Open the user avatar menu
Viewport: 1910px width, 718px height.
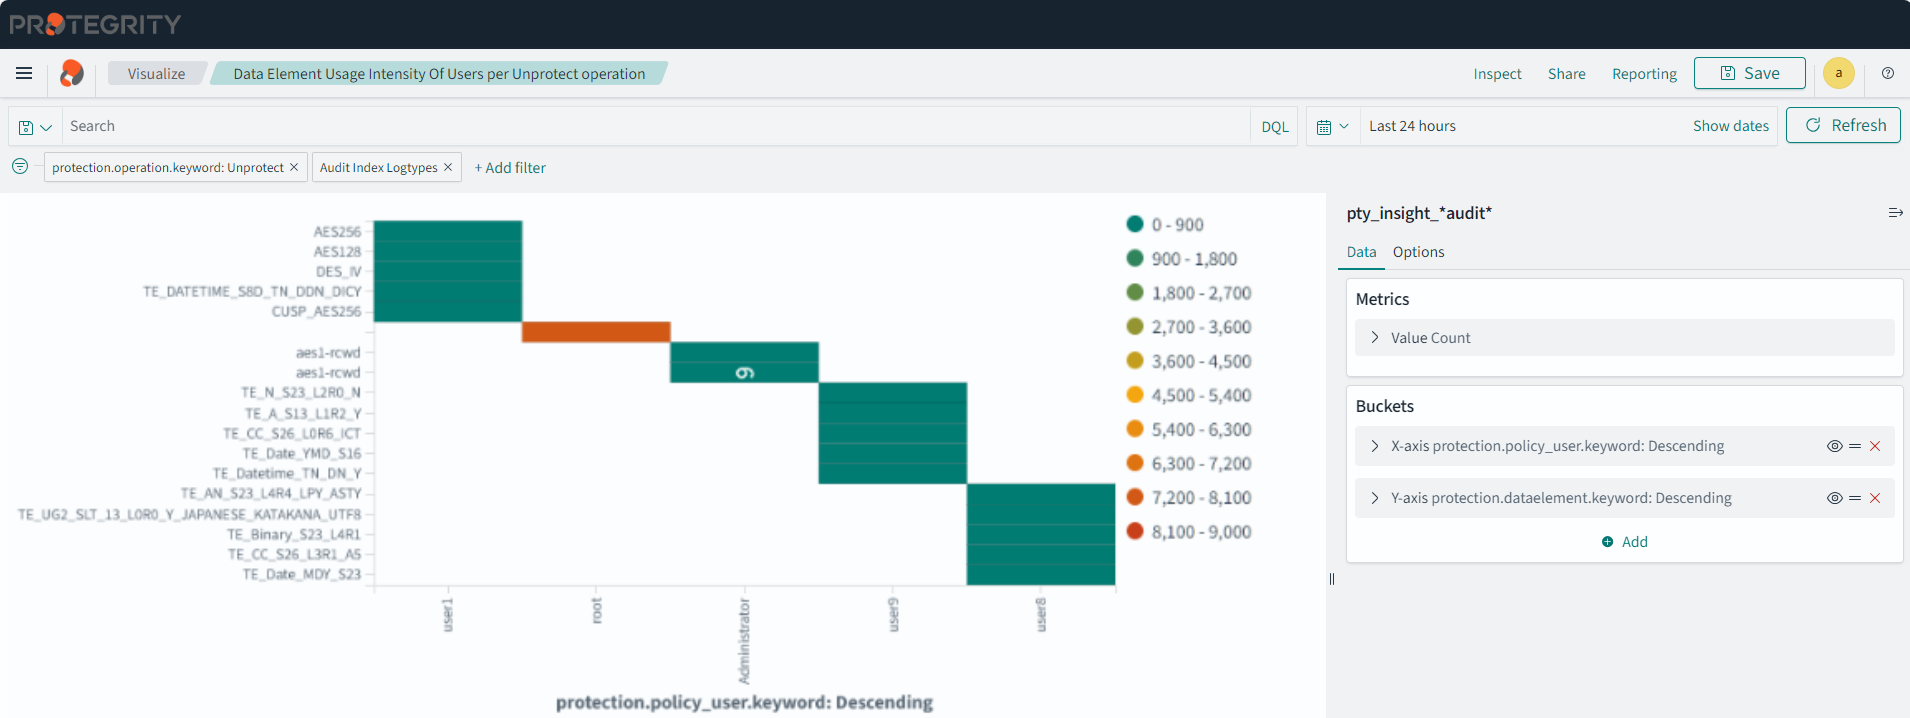point(1838,73)
